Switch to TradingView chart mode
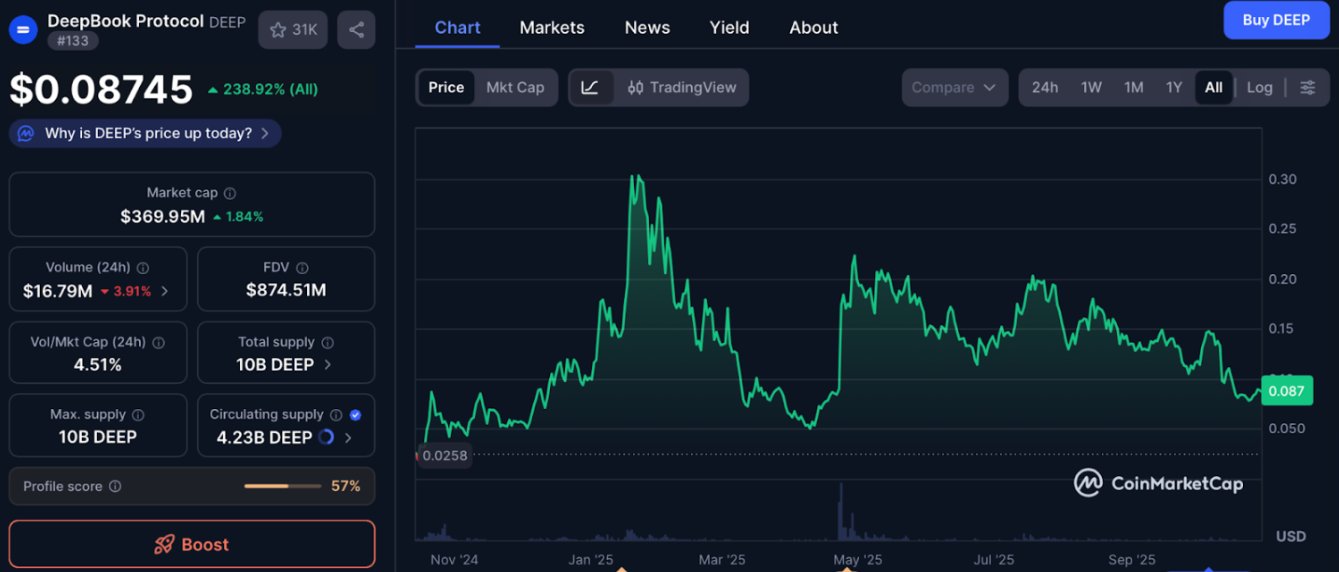This screenshot has width=1339, height=572. 680,88
